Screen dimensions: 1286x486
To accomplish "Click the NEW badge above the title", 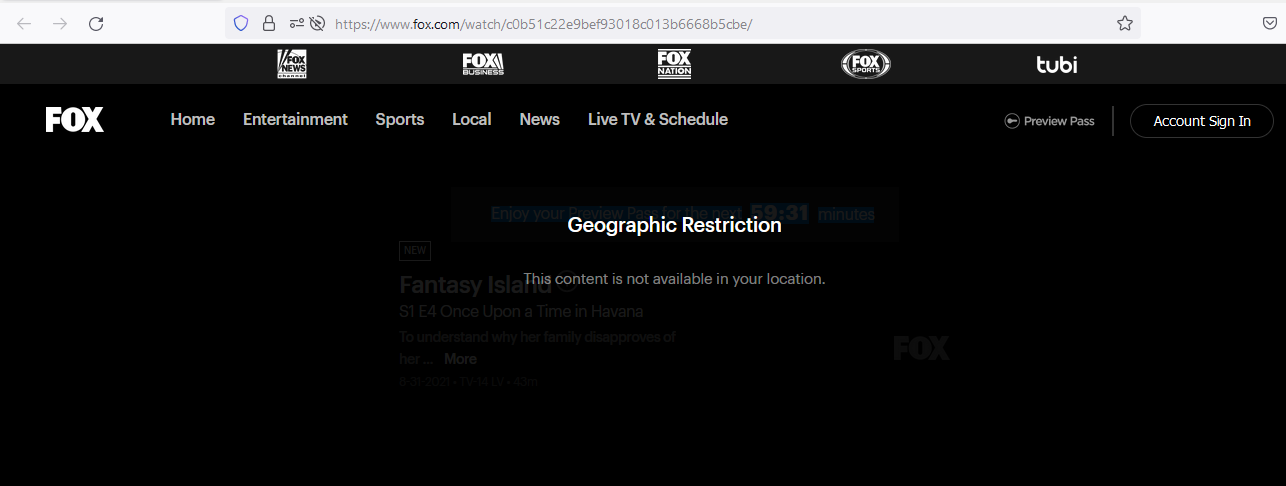I will tap(415, 250).
